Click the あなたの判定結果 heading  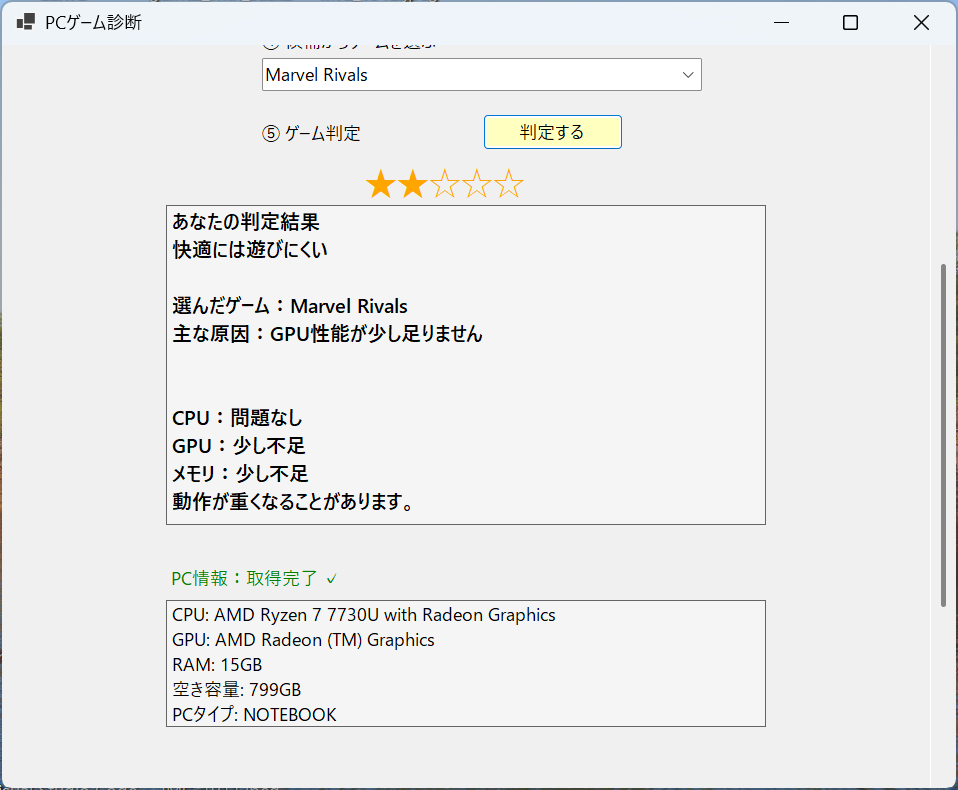pyautogui.click(x=246, y=222)
